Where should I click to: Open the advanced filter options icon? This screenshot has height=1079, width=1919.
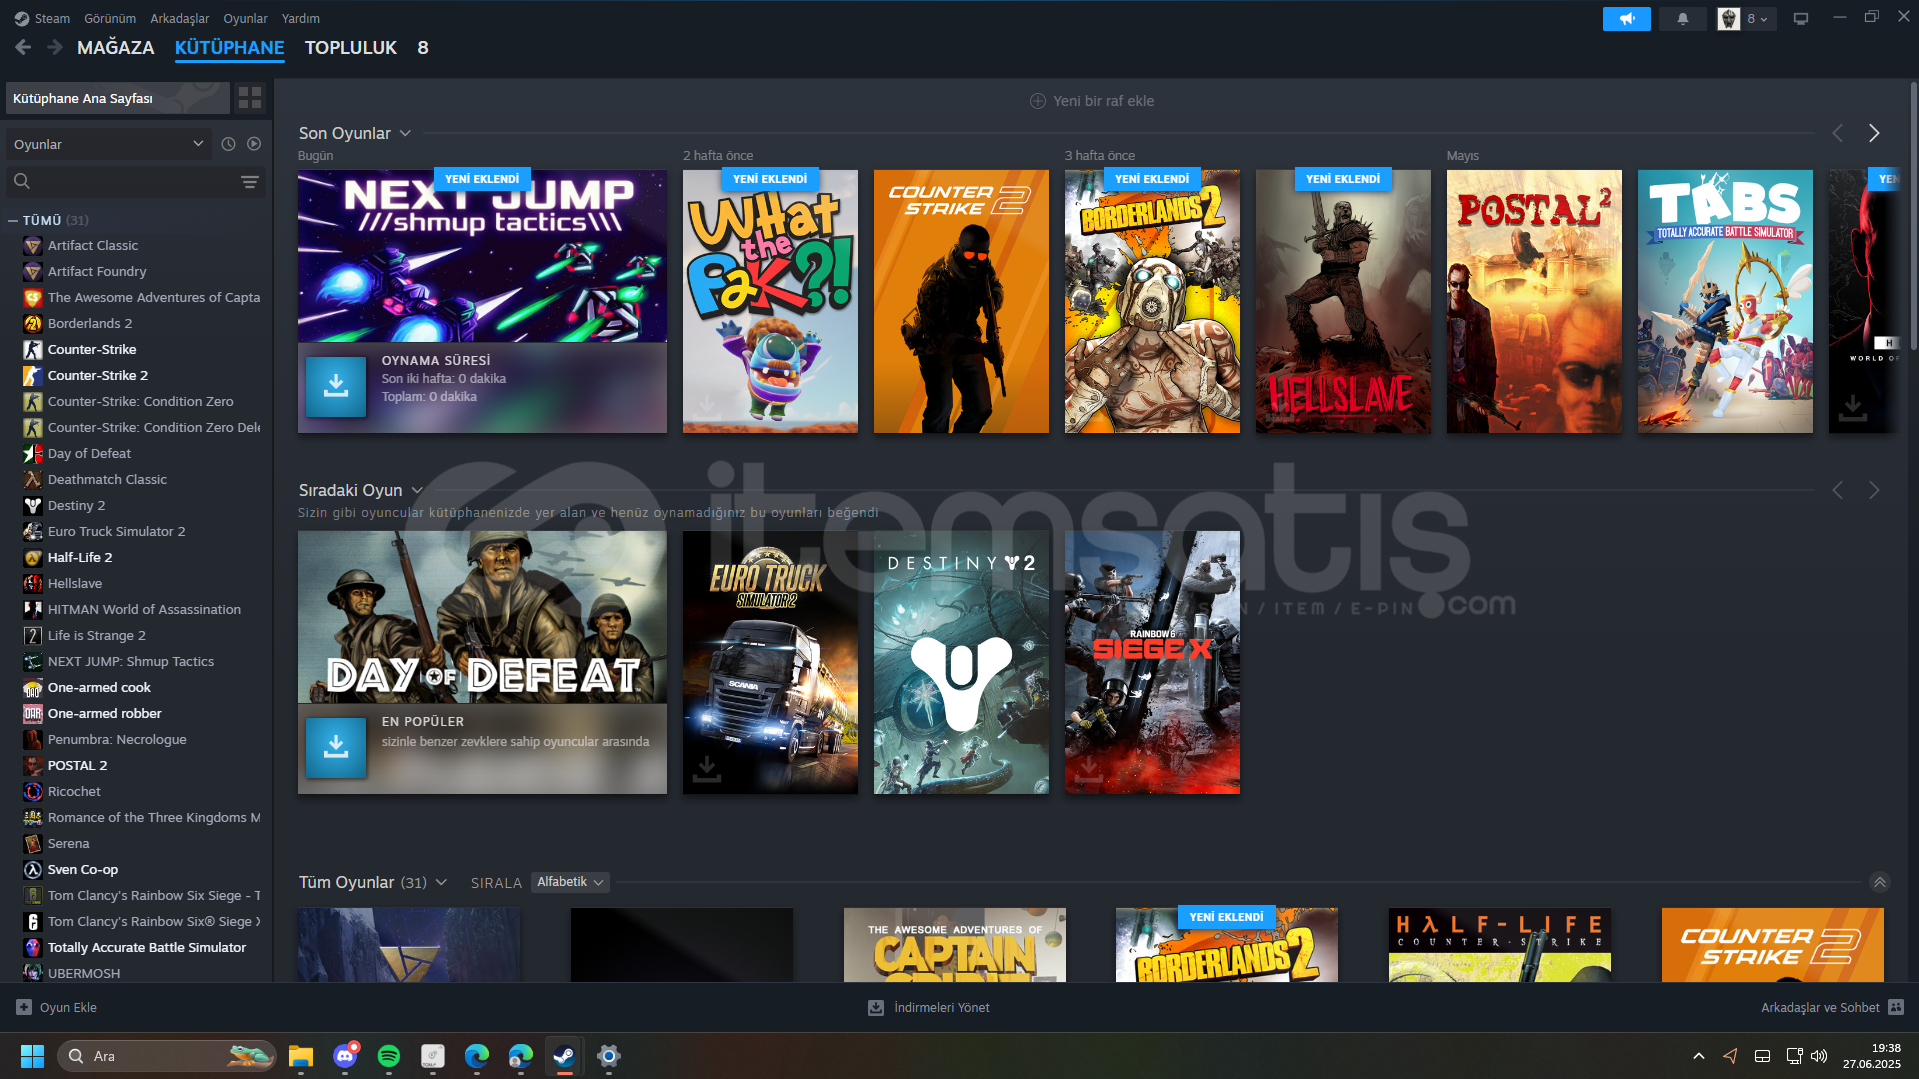click(x=249, y=182)
